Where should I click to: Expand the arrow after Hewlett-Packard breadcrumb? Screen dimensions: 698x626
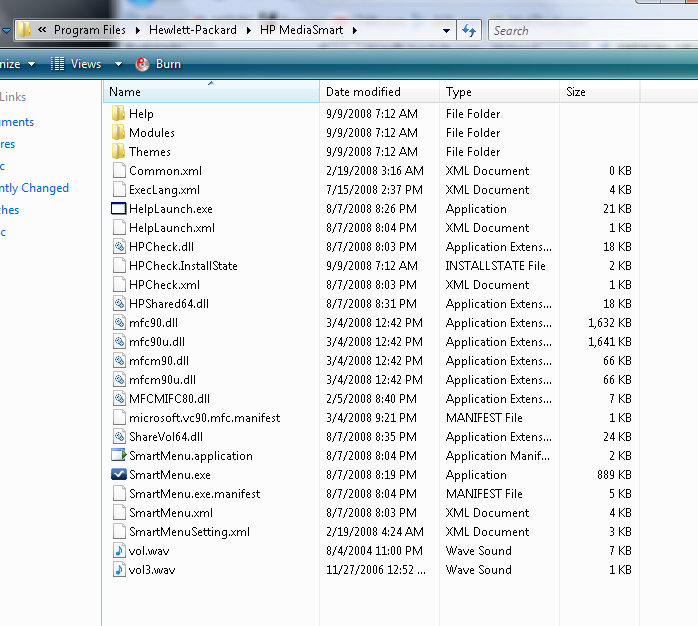(249, 30)
